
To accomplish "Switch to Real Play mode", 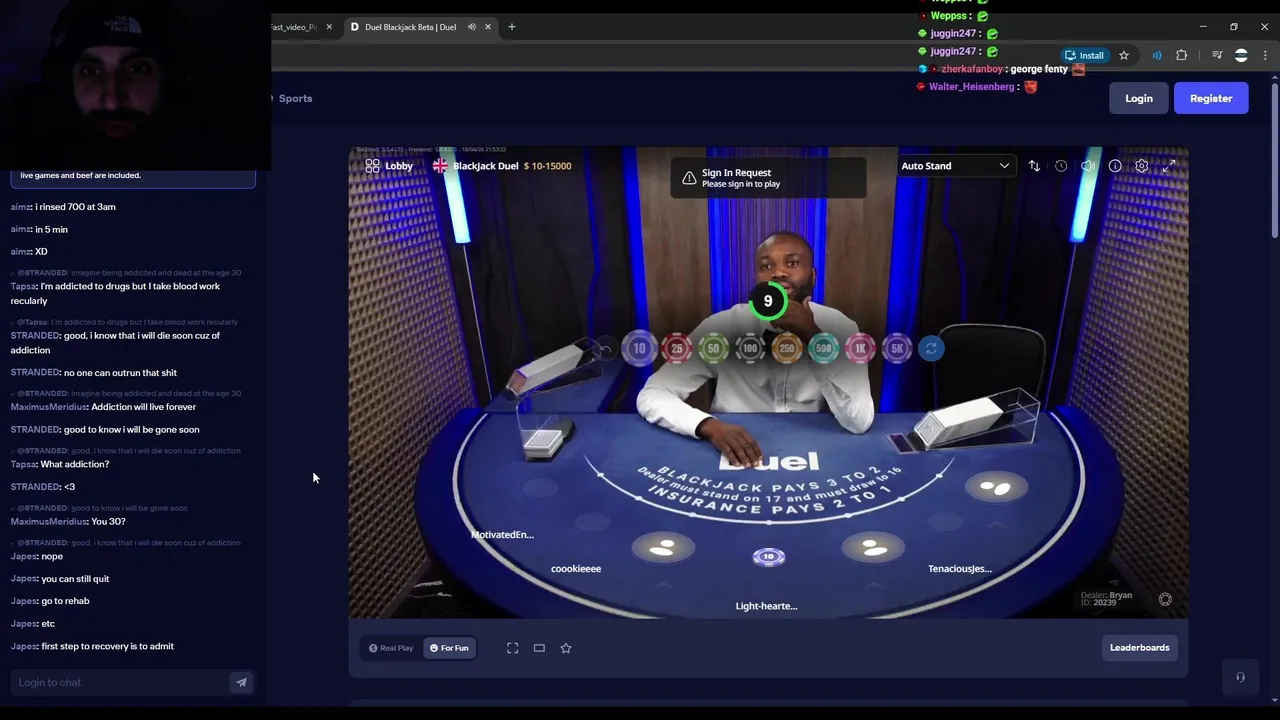I will [391, 648].
